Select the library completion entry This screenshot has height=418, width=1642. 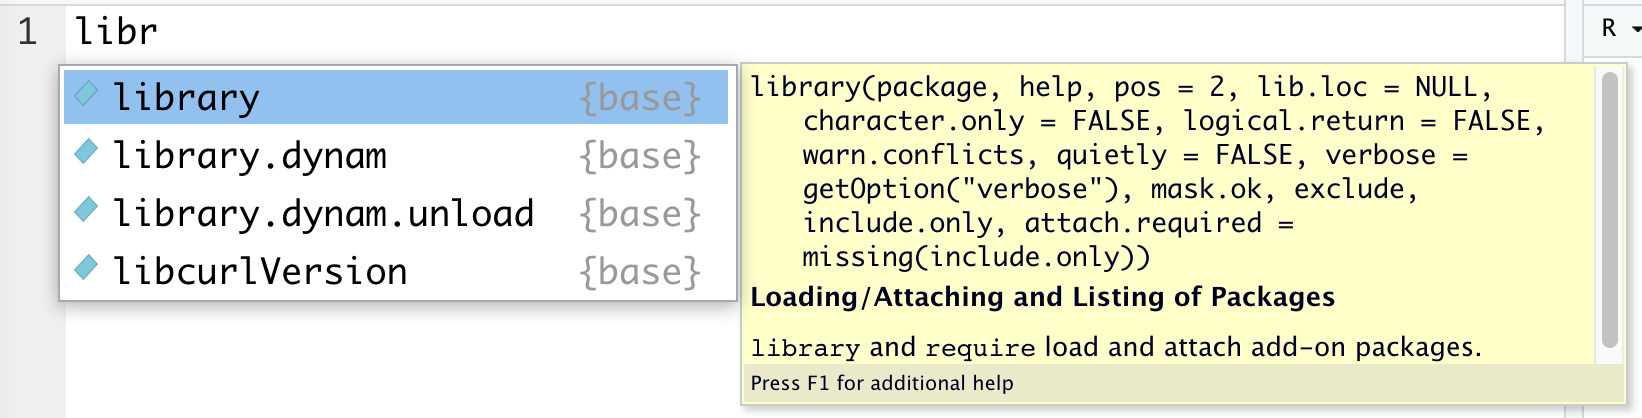(396, 97)
